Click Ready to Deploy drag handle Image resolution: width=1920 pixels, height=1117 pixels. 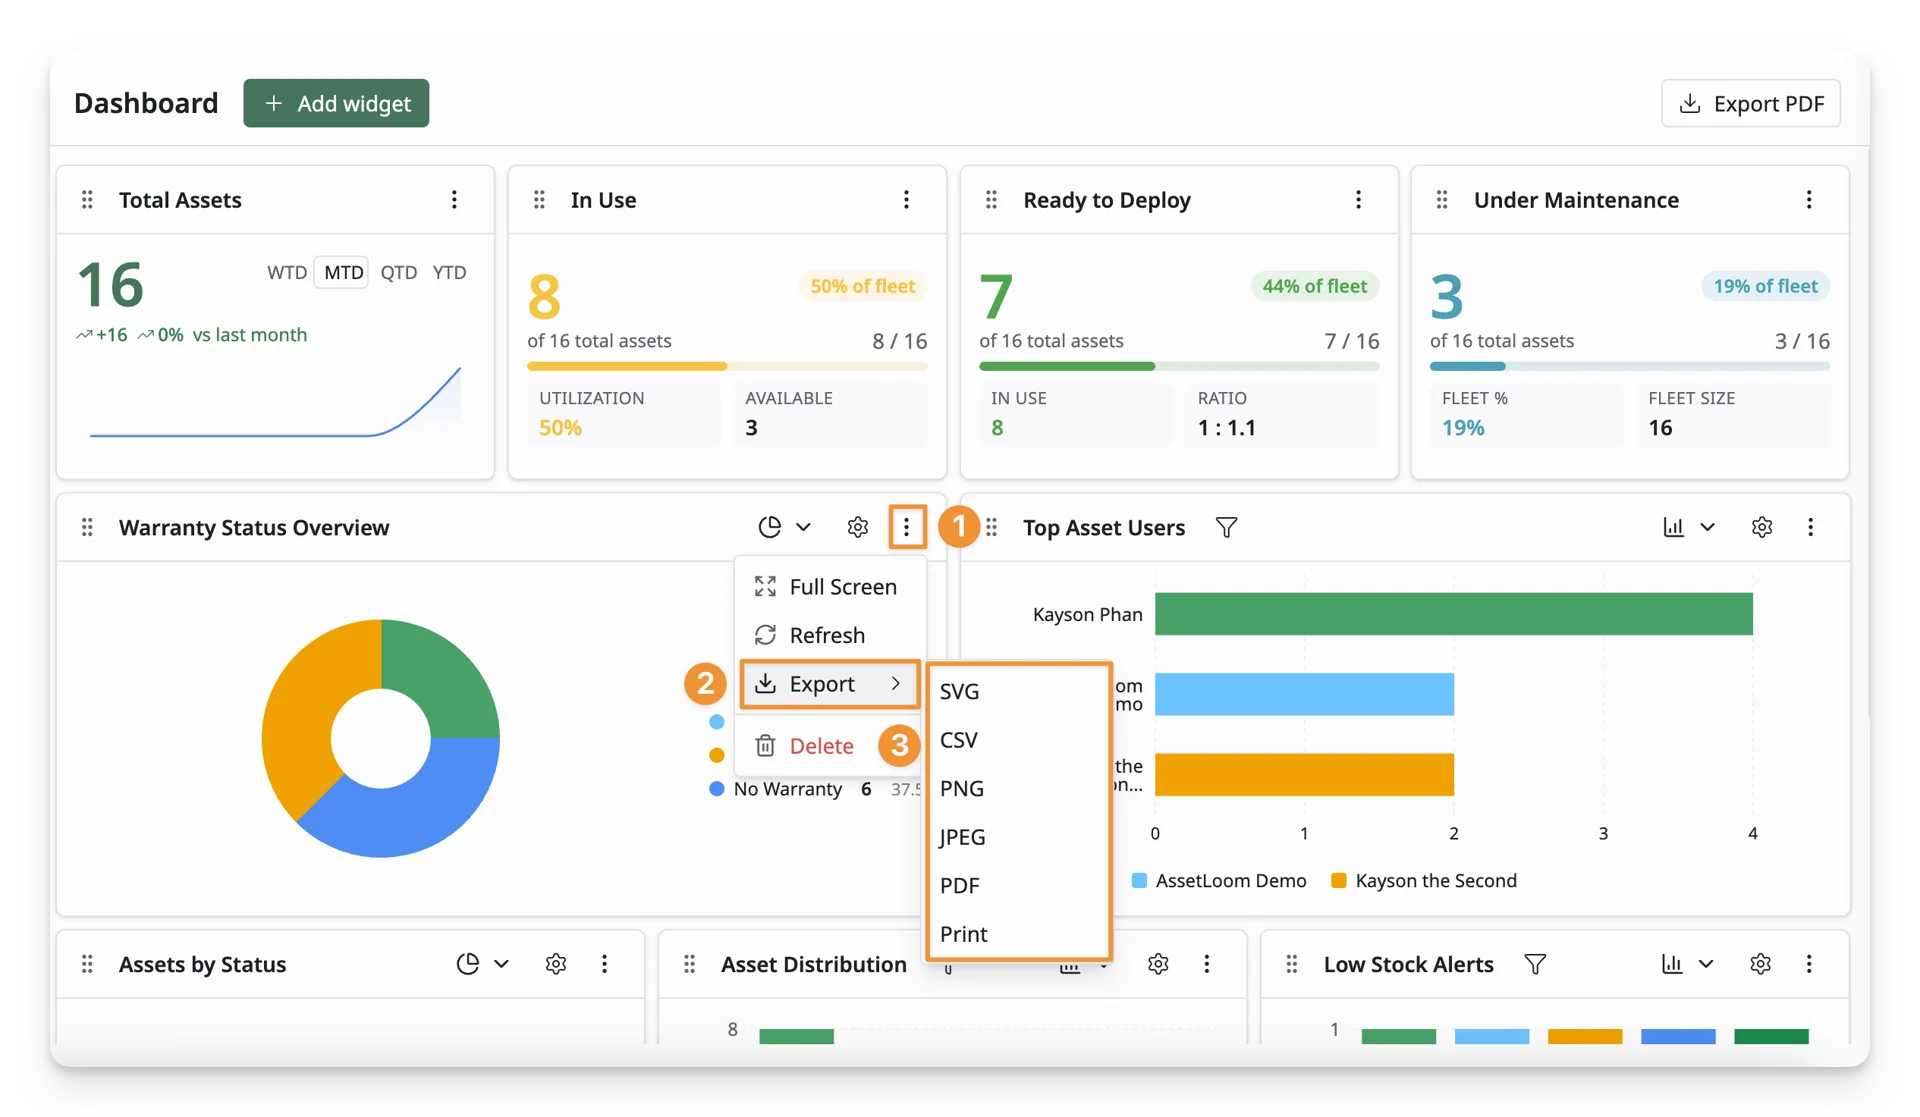(x=991, y=200)
